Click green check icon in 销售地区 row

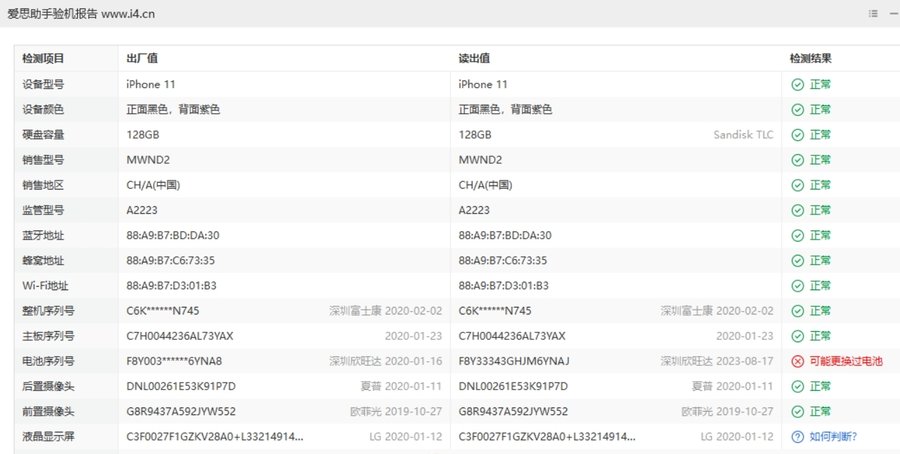tap(797, 185)
